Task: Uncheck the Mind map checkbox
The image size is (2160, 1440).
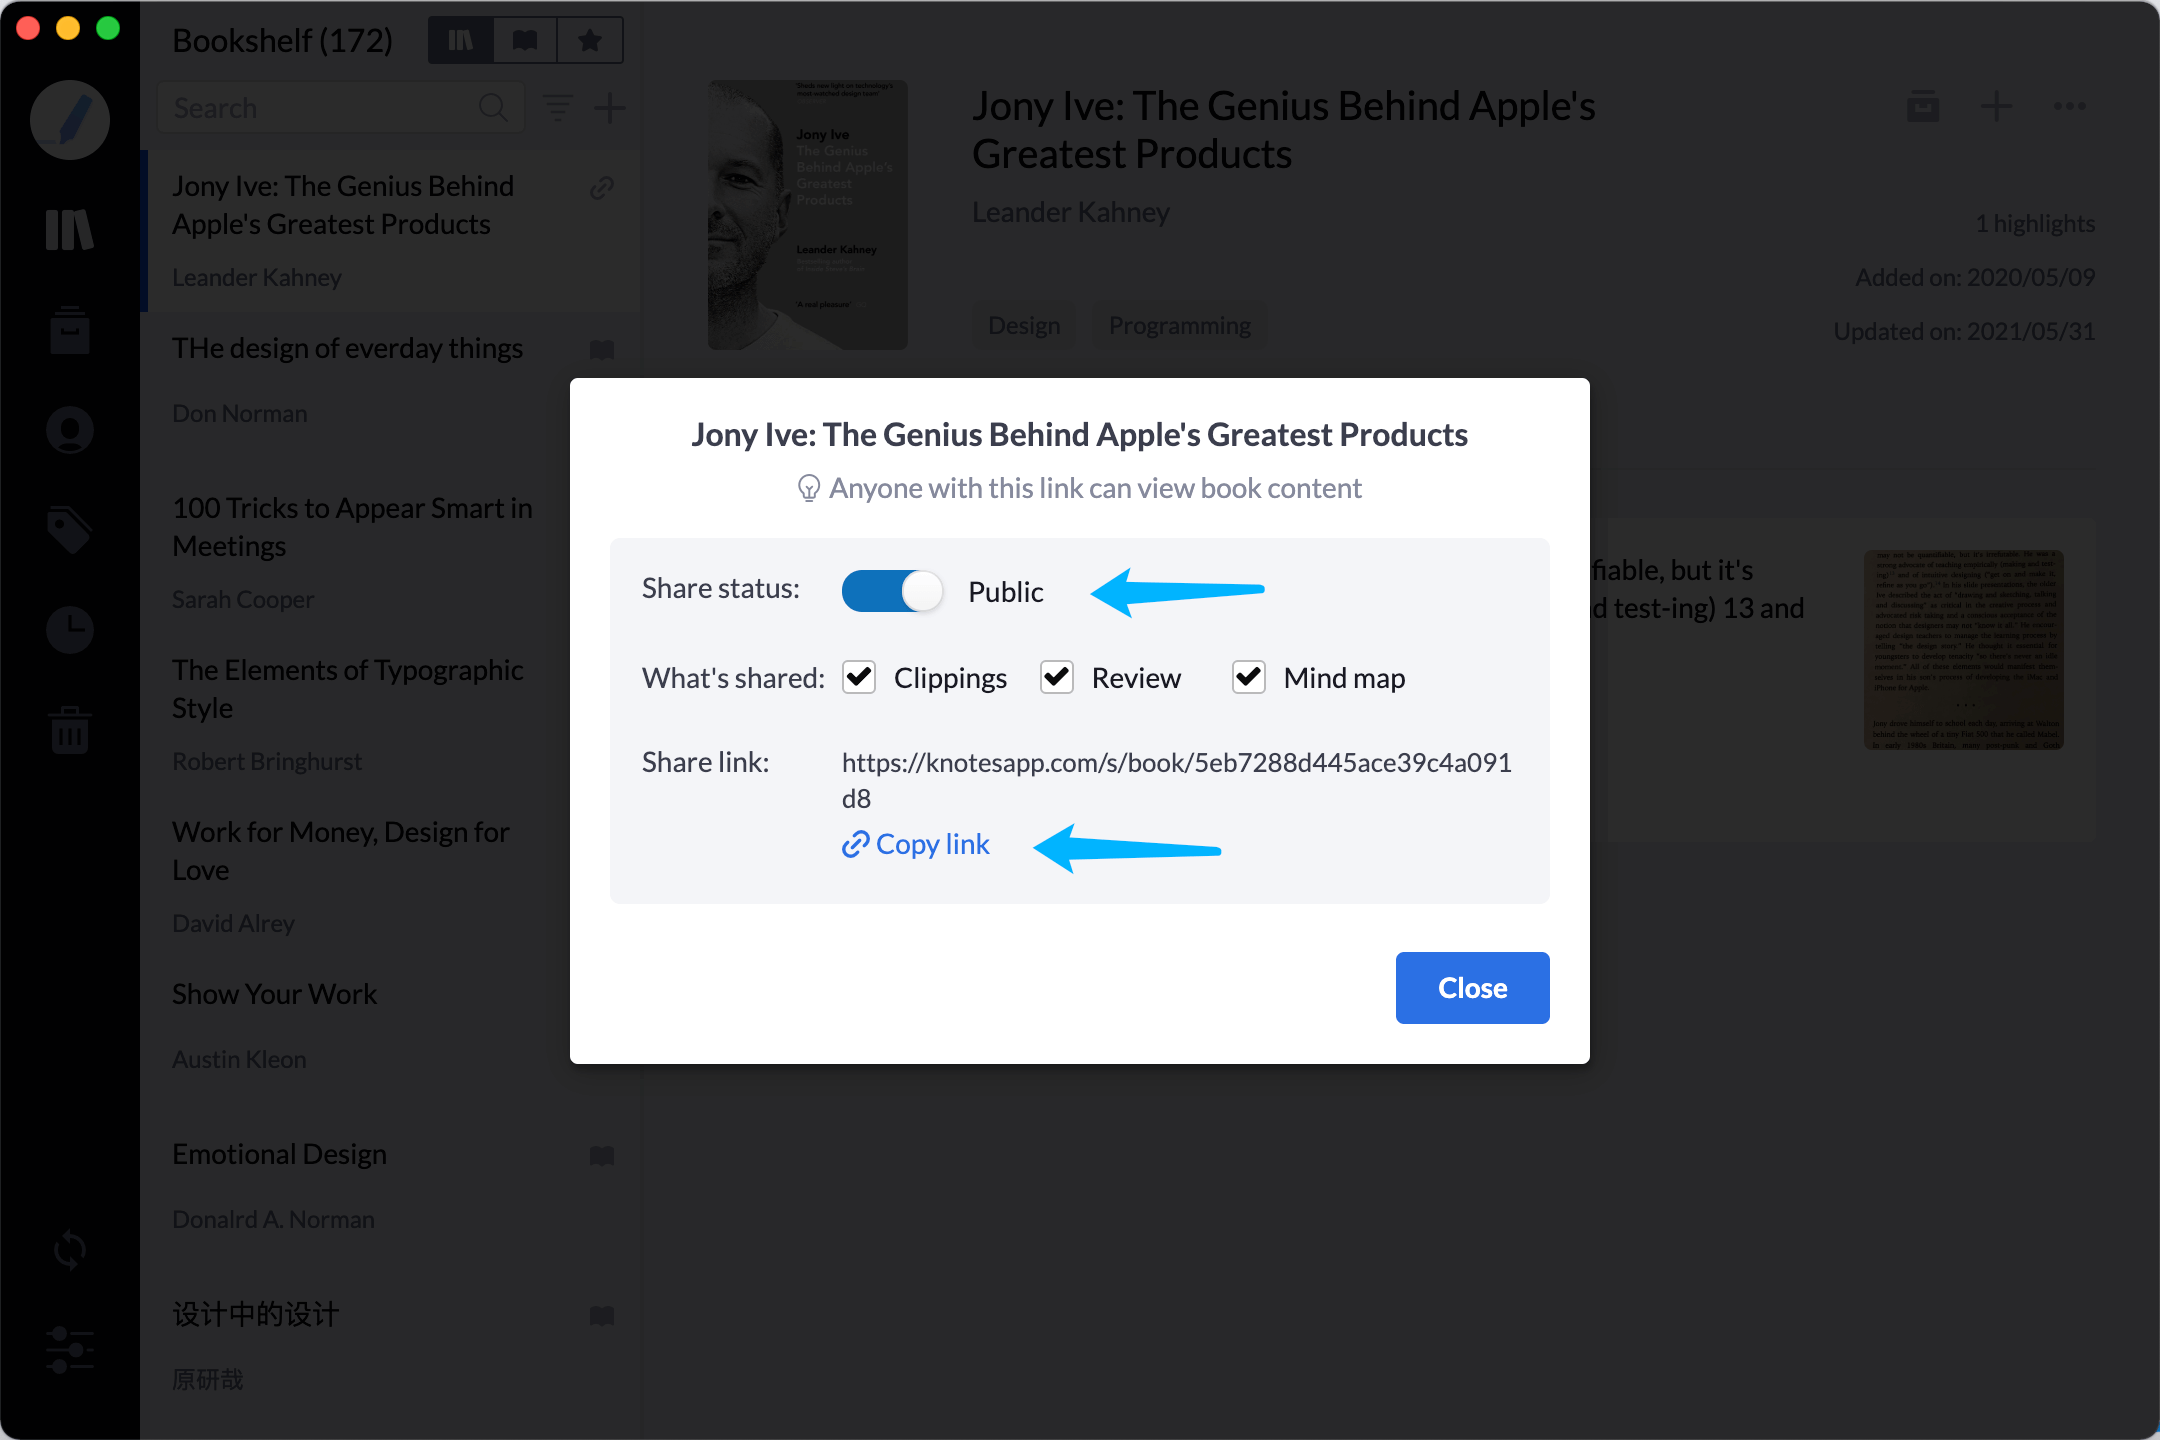Action: click(1249, 677)
